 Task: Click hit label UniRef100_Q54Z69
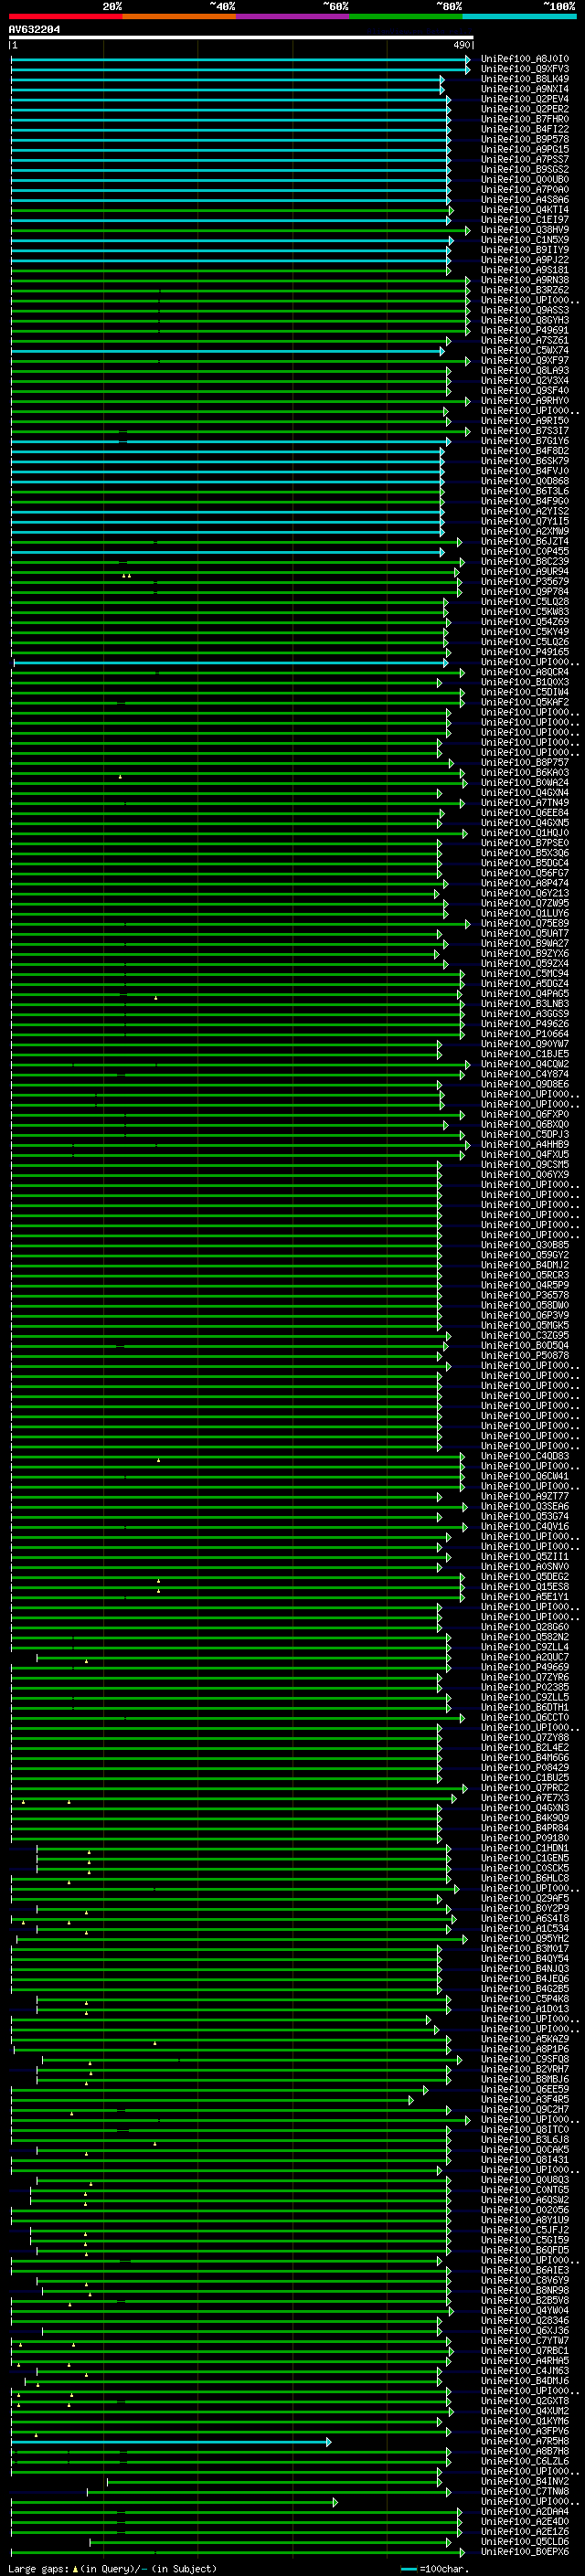click(x=525, y=622)
